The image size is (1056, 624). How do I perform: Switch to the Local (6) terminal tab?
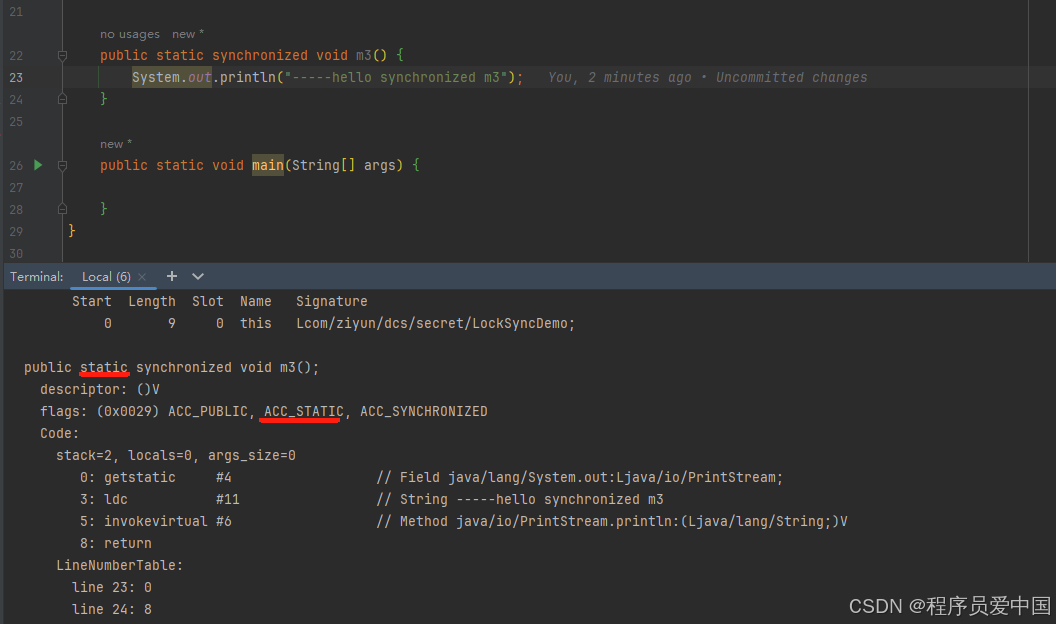pos(106,277)
